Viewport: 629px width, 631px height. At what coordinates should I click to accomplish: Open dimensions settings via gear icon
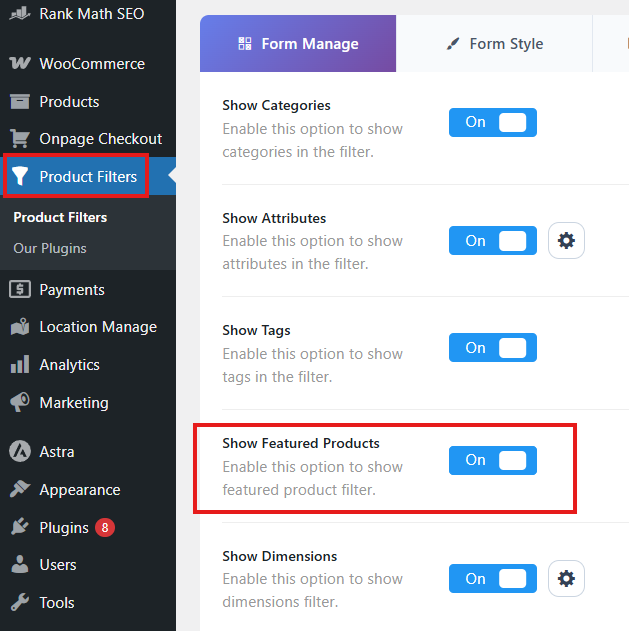(566, 578)
